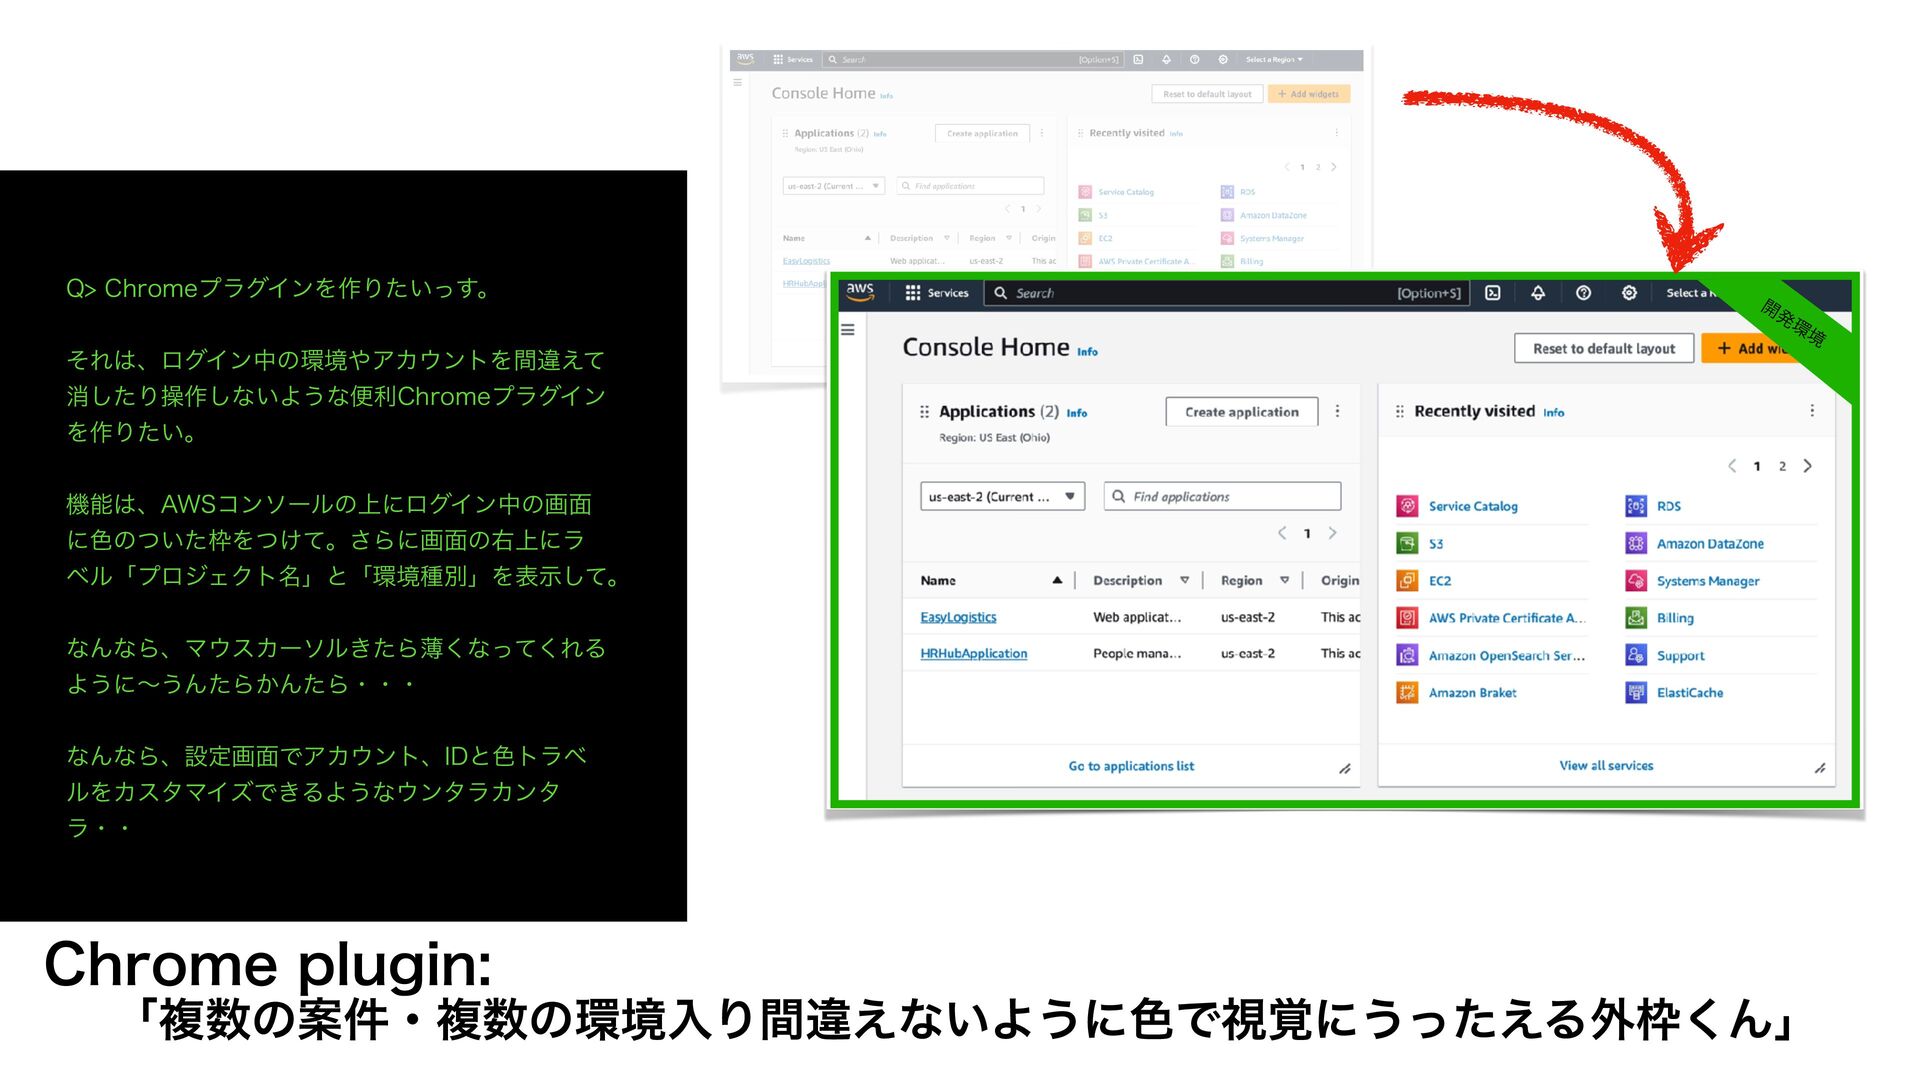Click the Find applications input field
This screenshot has height=1080, width=1920.
pyautogui.click(x=1222, y=496)
